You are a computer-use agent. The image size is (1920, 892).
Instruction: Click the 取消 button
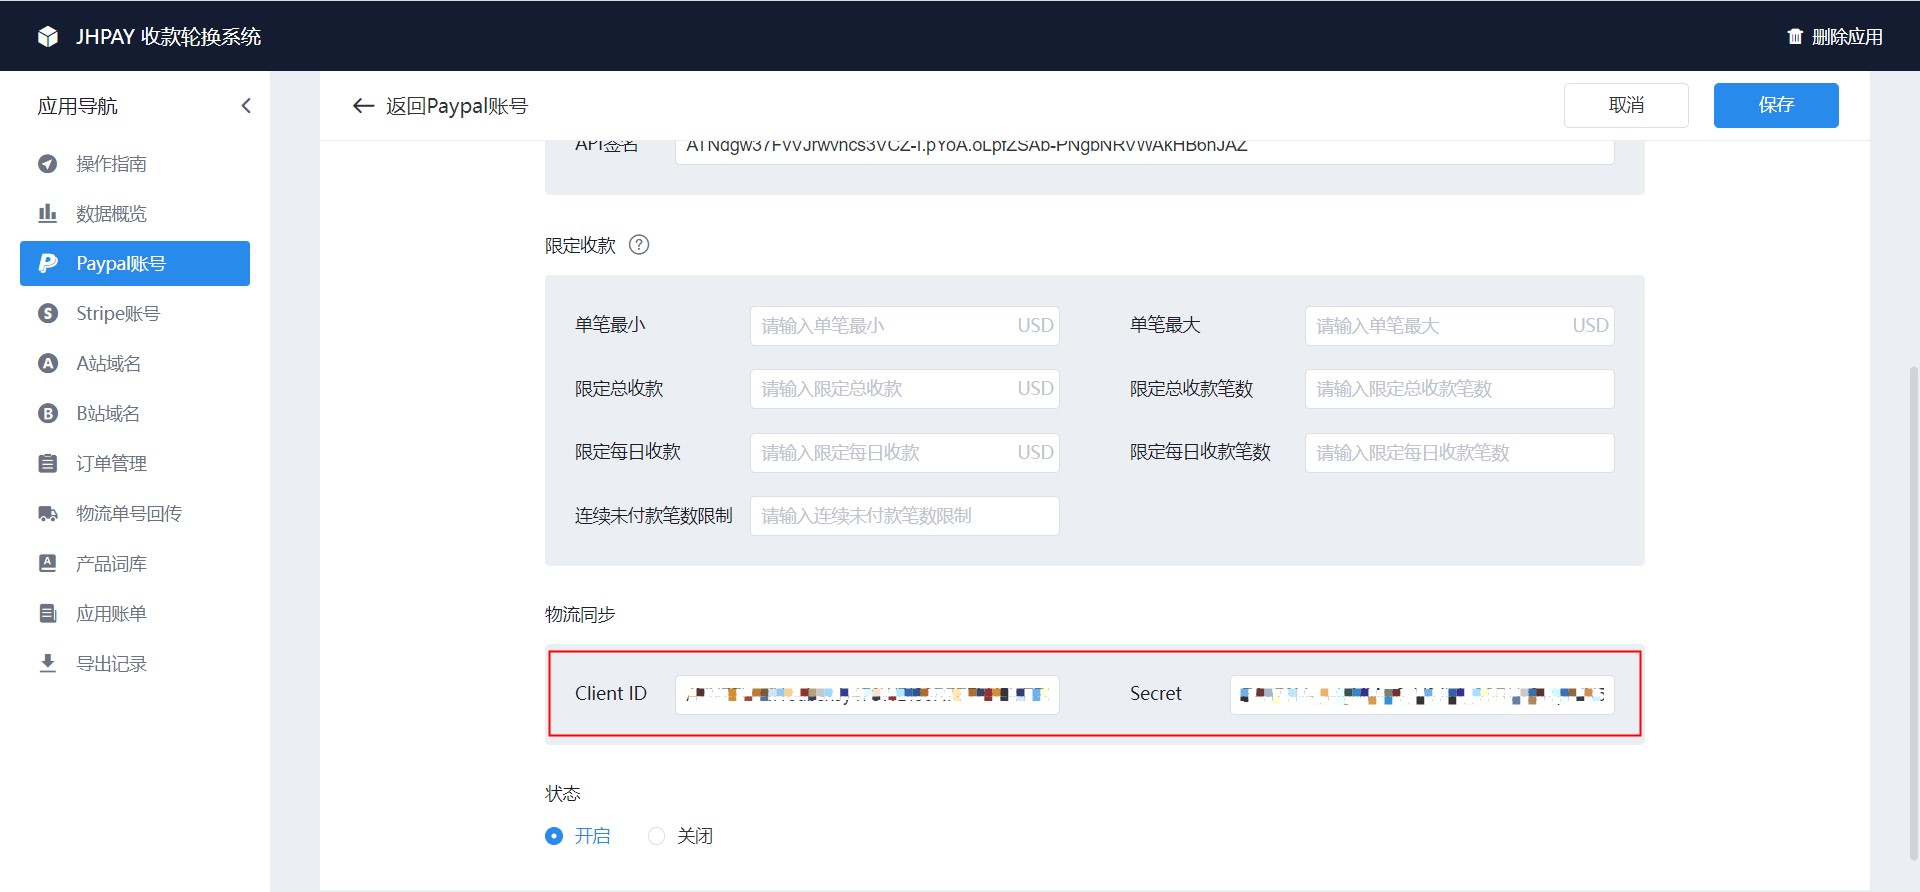click(x=1626, y=105)
